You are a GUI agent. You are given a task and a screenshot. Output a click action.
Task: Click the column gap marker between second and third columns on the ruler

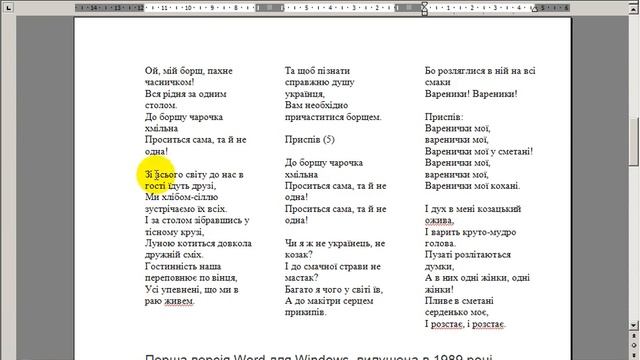coord(409,8)
